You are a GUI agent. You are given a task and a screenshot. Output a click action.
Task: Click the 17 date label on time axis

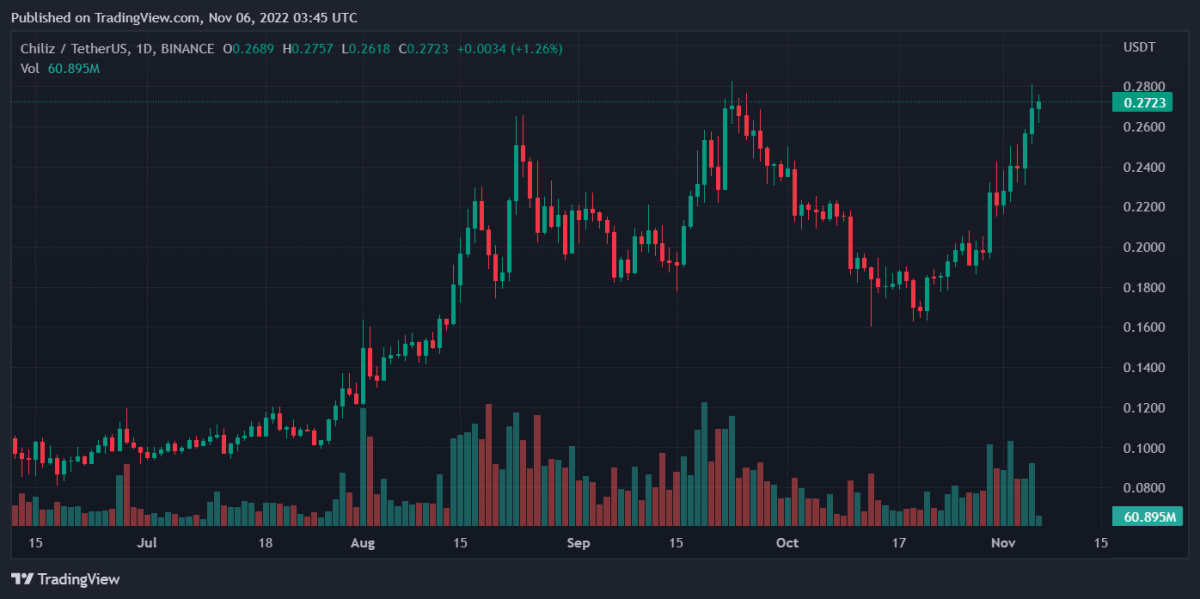pyautogui.click(x=899, y=543)
